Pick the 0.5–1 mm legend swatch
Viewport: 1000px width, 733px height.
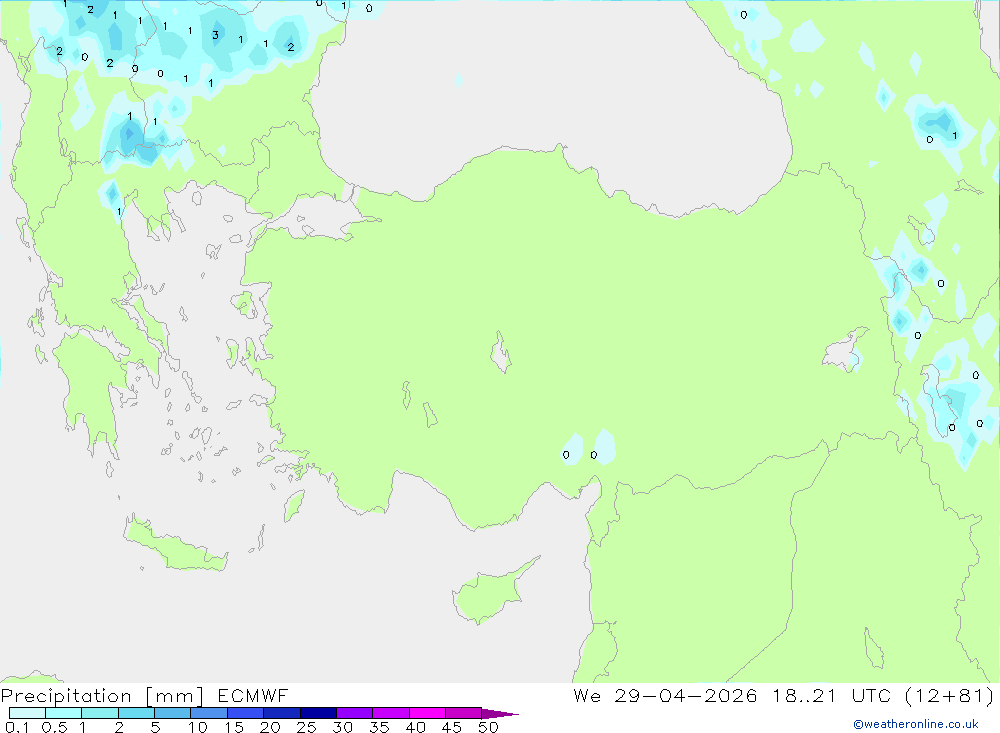click(x=64, y=713)
